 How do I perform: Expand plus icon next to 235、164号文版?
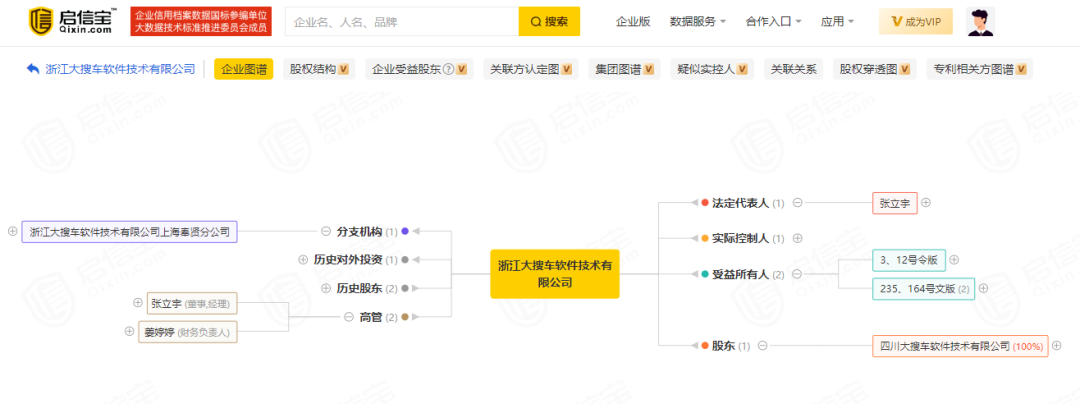pos(984,288)
